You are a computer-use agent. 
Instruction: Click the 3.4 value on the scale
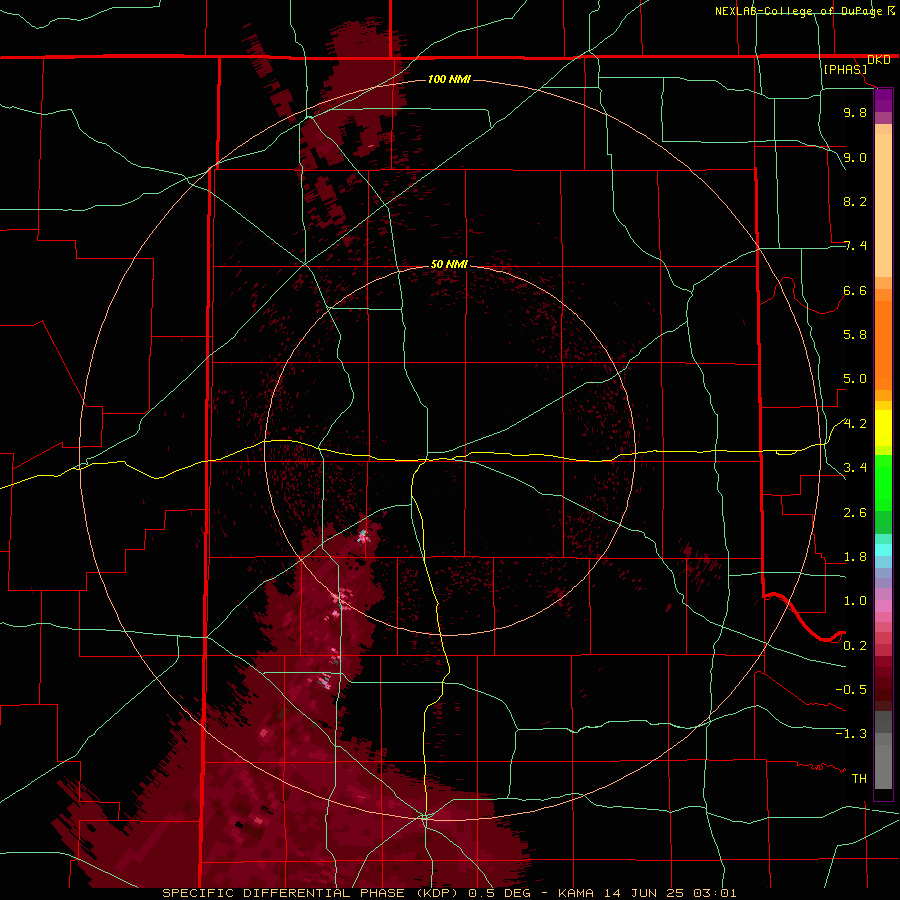pos(855,468)
